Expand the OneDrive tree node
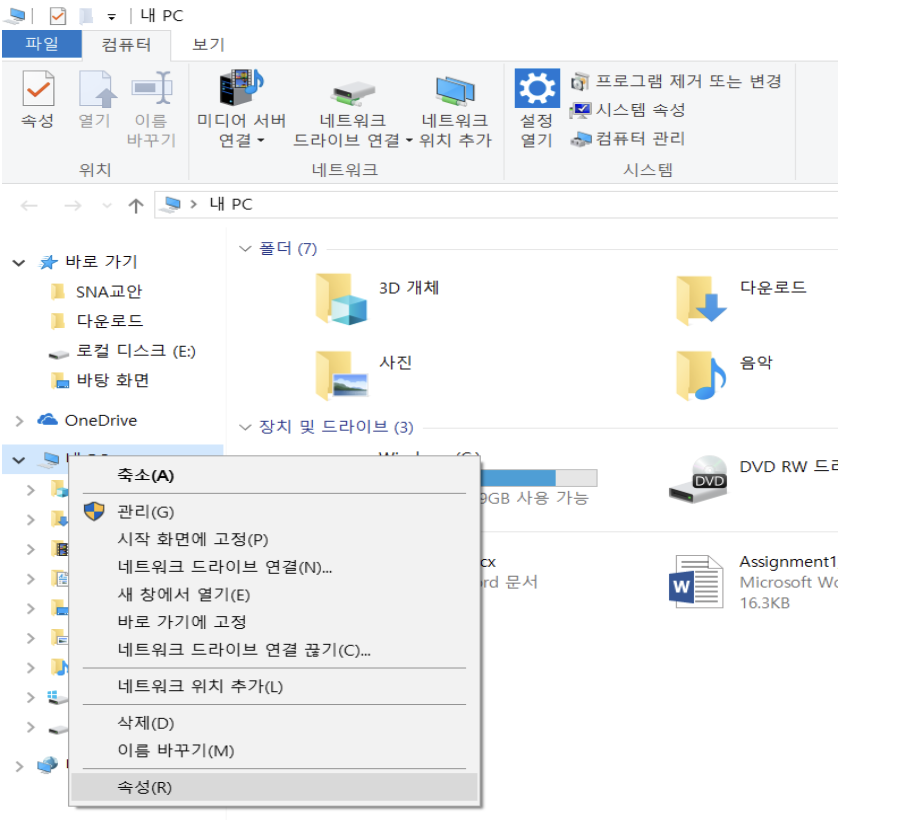912x820 pixels. point(19,421)
